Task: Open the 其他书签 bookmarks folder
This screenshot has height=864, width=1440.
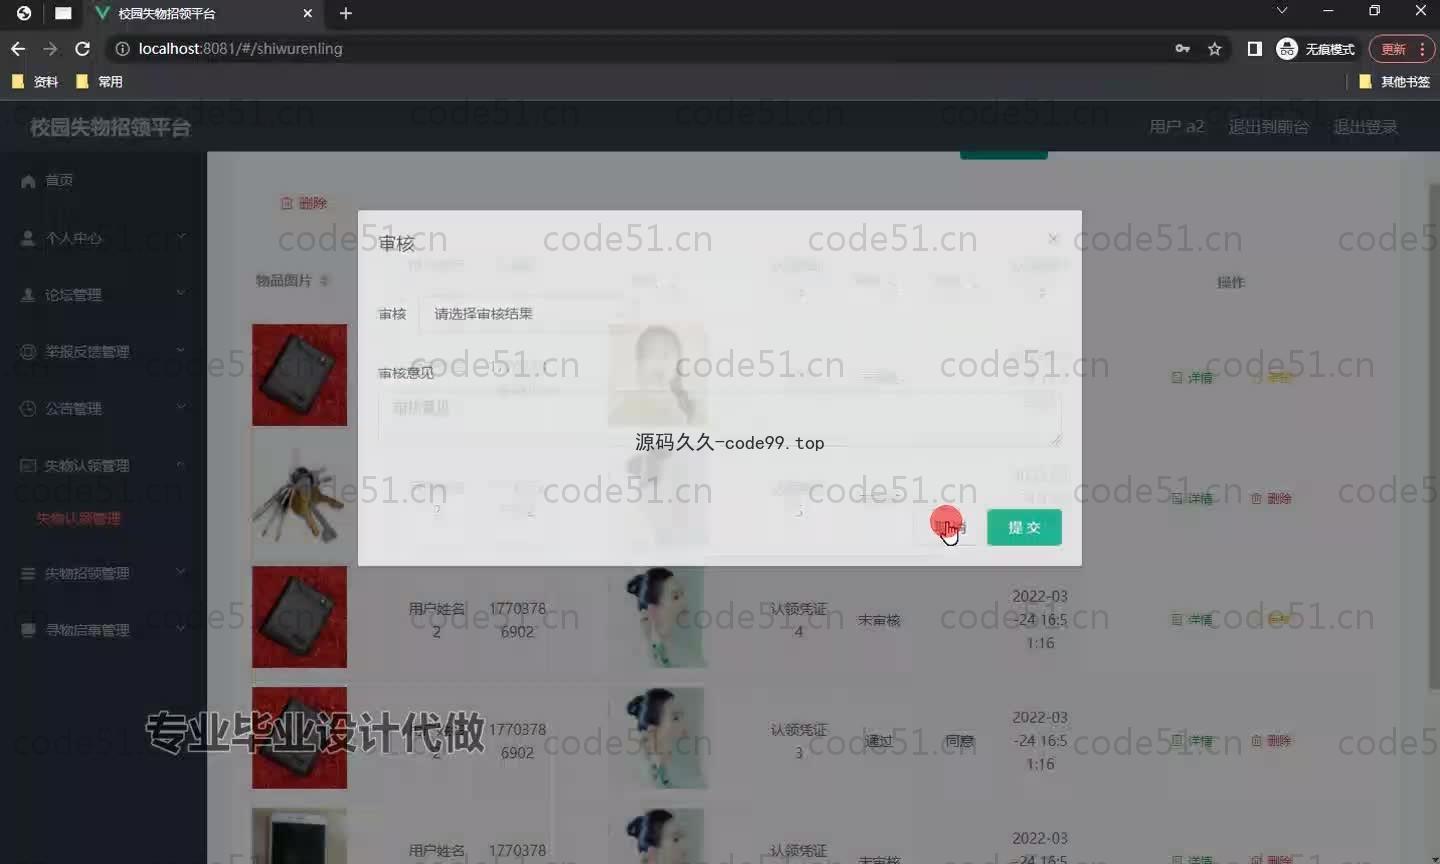Action: [1395, 82]
